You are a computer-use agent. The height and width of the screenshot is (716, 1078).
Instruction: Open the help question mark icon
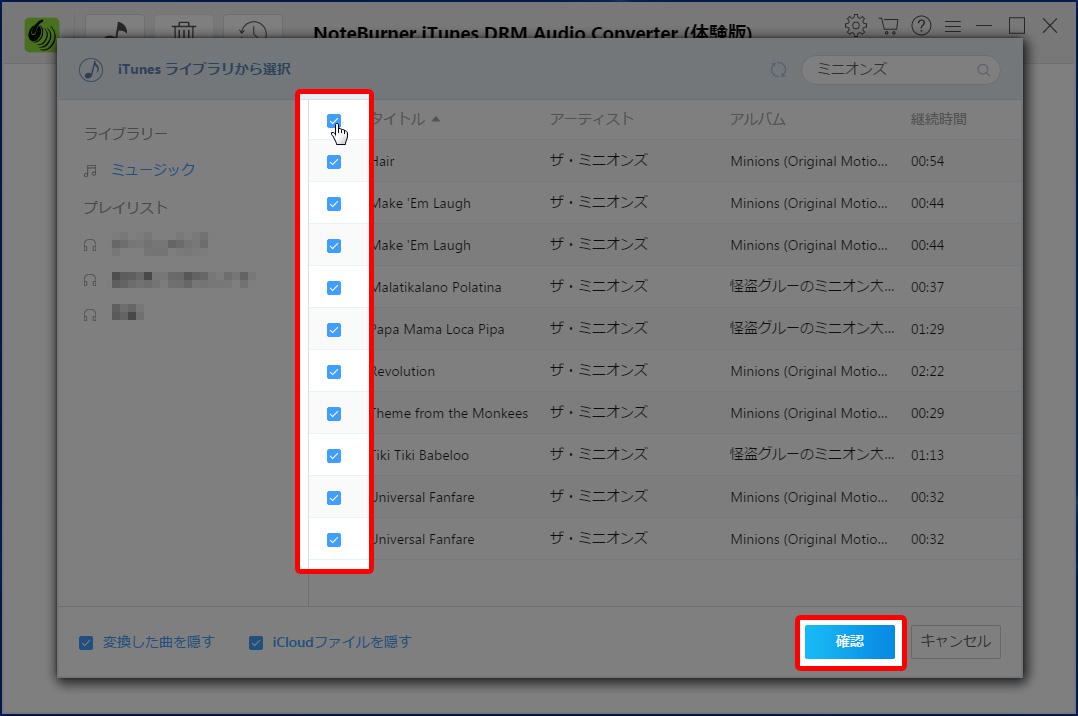point(921,25)
